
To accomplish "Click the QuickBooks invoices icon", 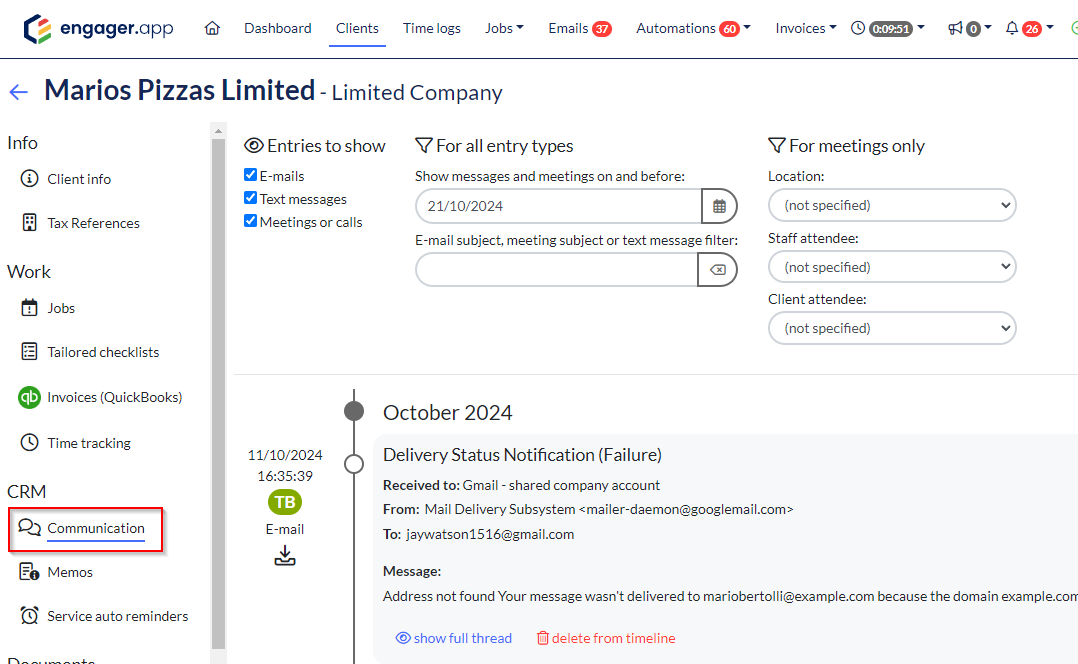I will point(30,397).
